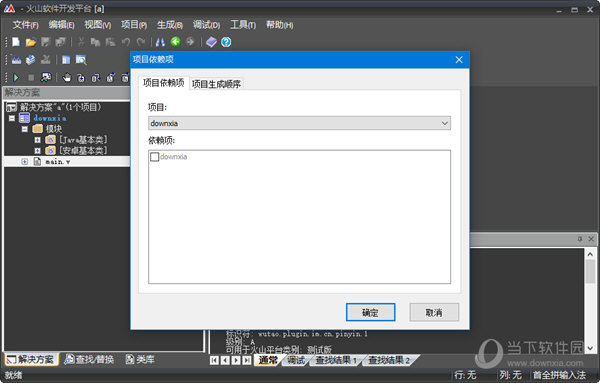This screenshot has height=383, width=600.
Task: Expand the [安卓基本类] node
Action: [x=37, y=151]
